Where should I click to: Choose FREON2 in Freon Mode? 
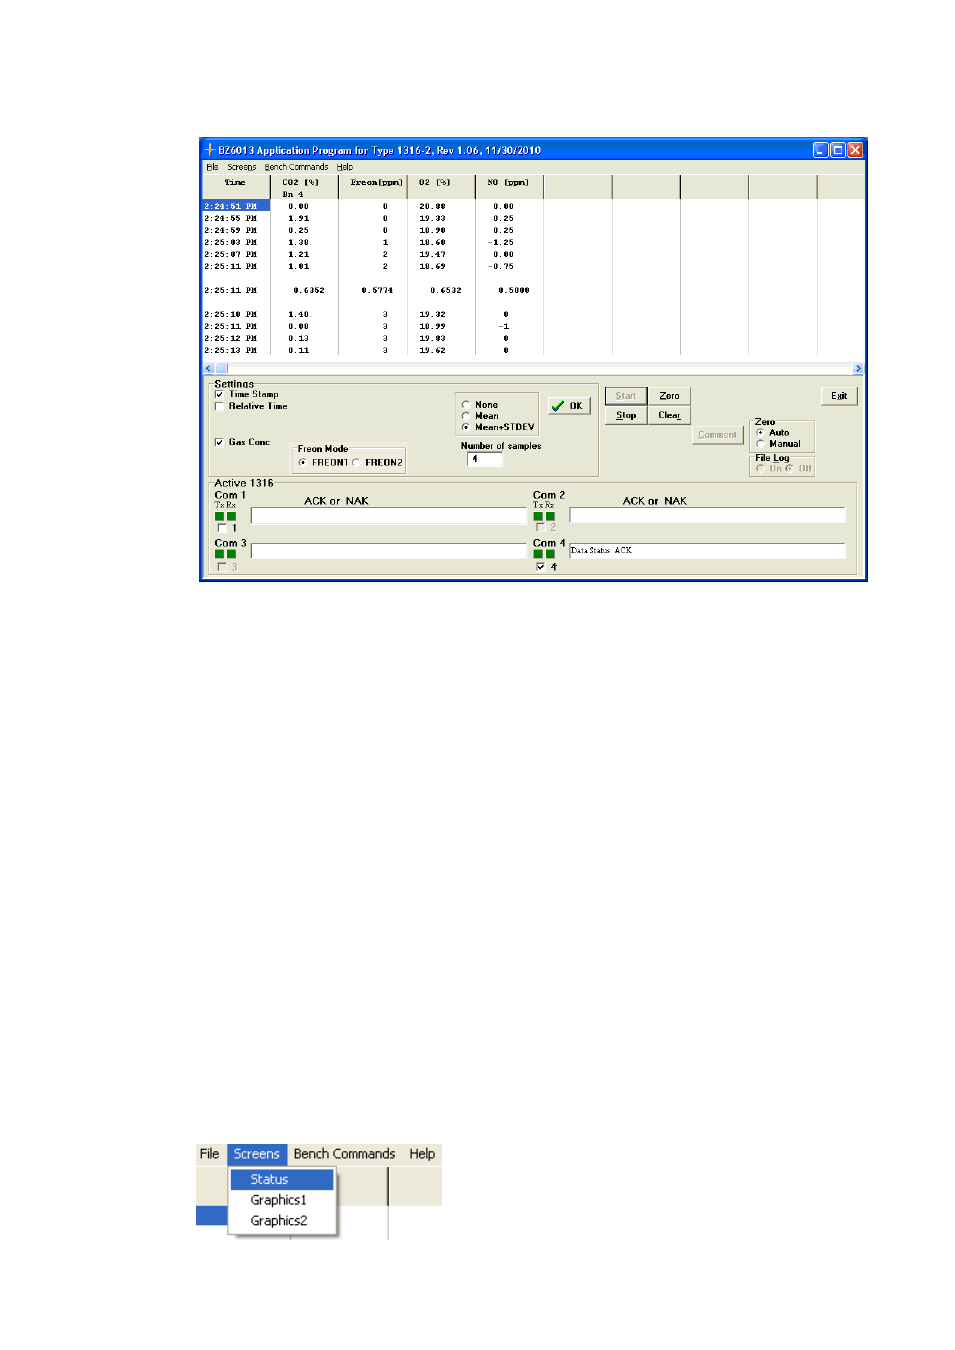pyautogui.click(x=356, y=463)
